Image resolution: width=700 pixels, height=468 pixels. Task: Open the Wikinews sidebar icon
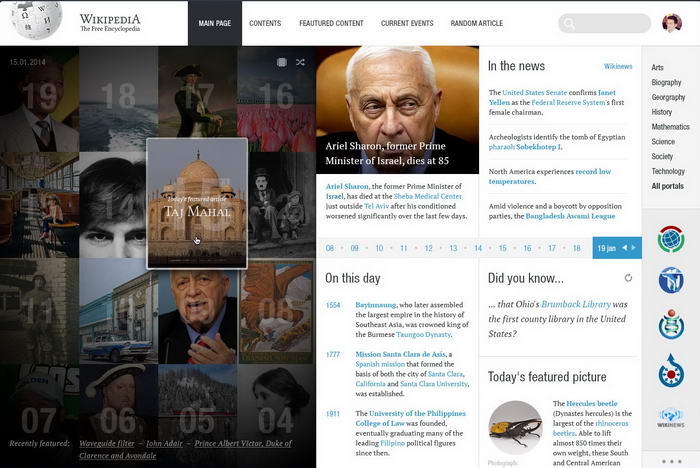click(671, 418)
